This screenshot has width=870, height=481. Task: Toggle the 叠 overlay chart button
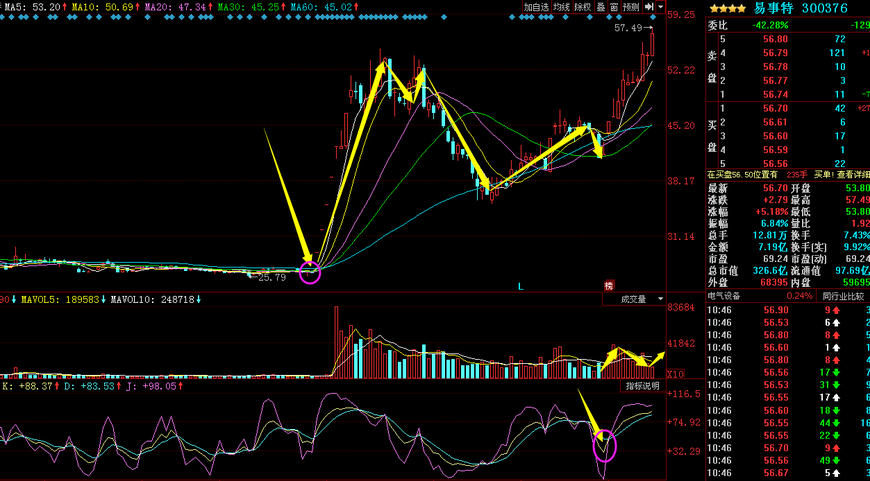click(600, 7)
